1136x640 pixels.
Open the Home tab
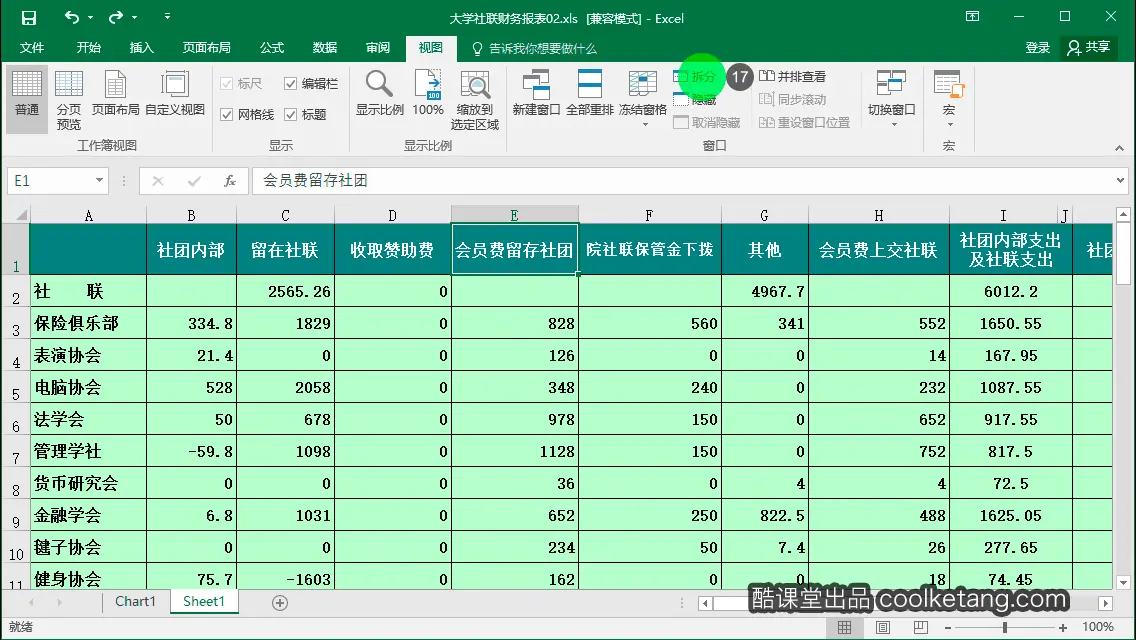[88, 48]
